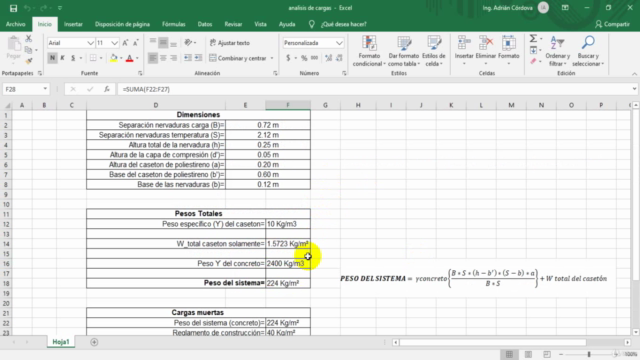
Task: Click the insert function fx icon
Action: point(107,89)
